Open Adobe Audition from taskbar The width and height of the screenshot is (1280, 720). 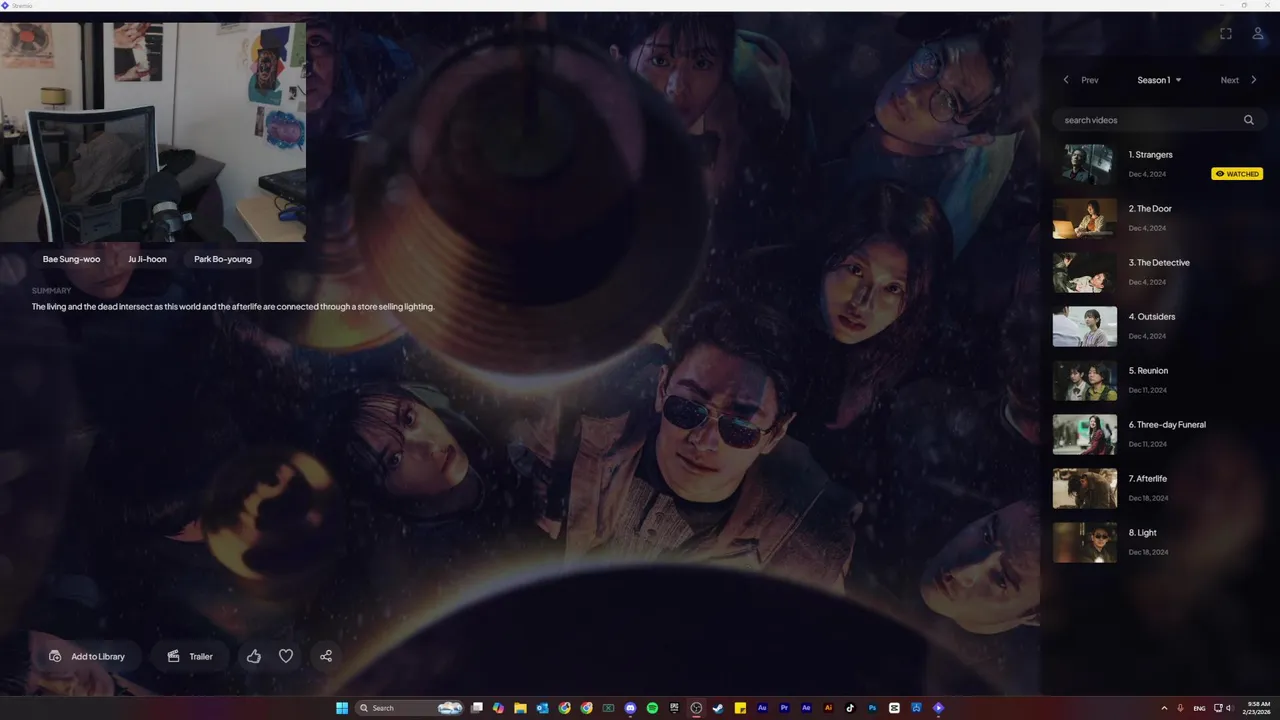pyautogui.click(x=762, y=708)
